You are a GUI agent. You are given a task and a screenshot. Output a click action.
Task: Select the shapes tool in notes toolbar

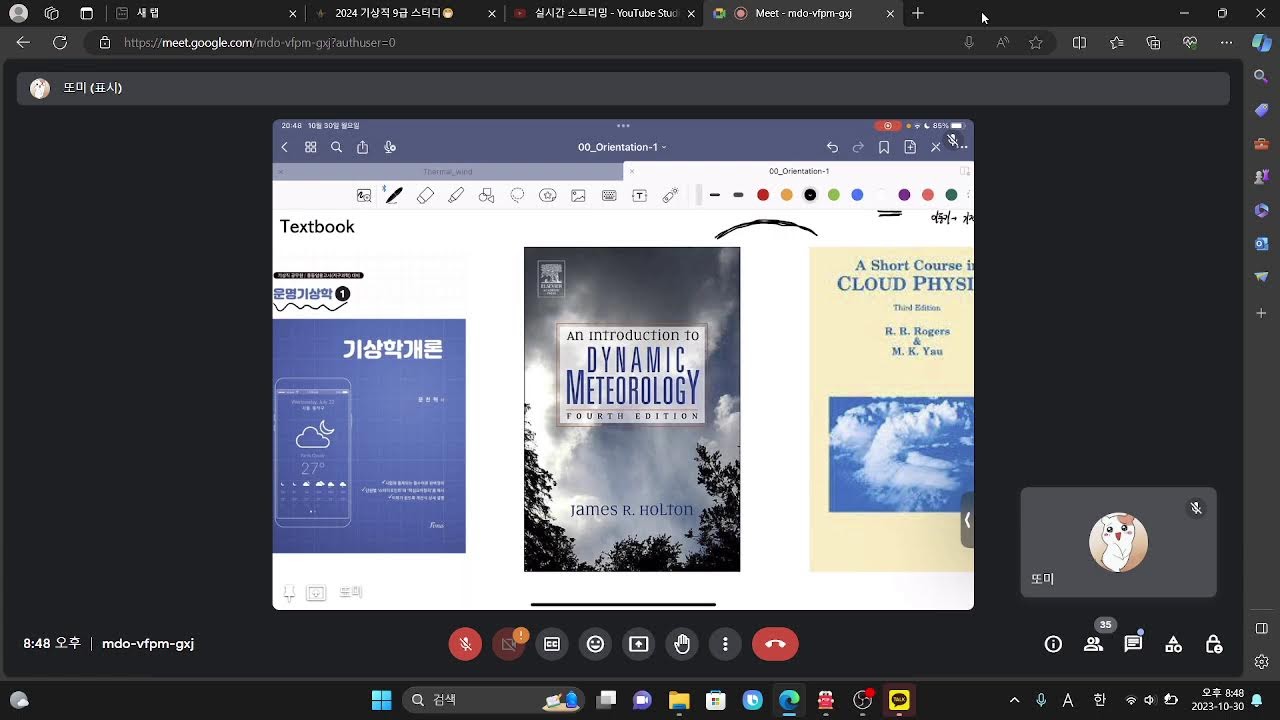[487, 195]
